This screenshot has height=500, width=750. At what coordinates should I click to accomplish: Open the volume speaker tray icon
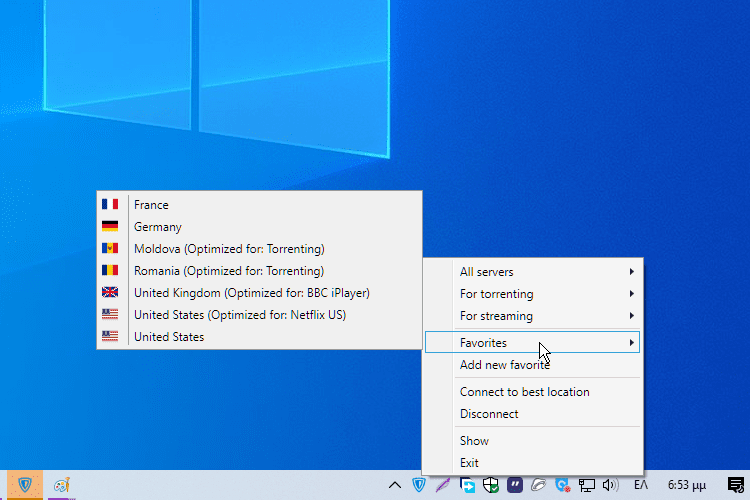pyautogui.click(x=610, y=485)
